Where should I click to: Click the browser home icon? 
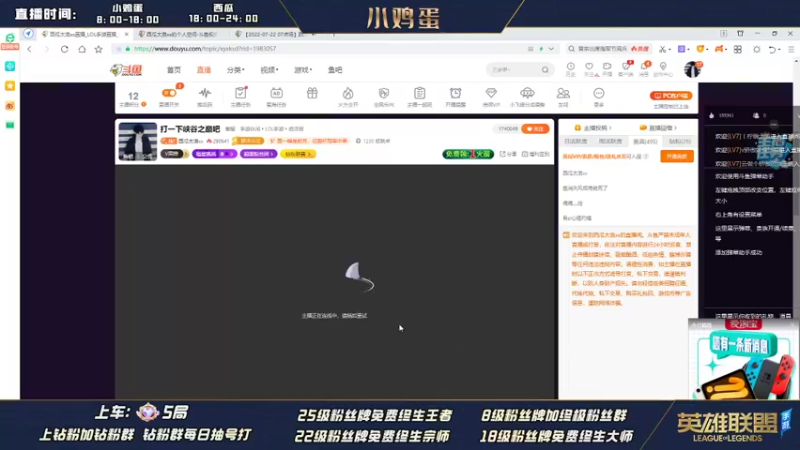tap(82, 49)
